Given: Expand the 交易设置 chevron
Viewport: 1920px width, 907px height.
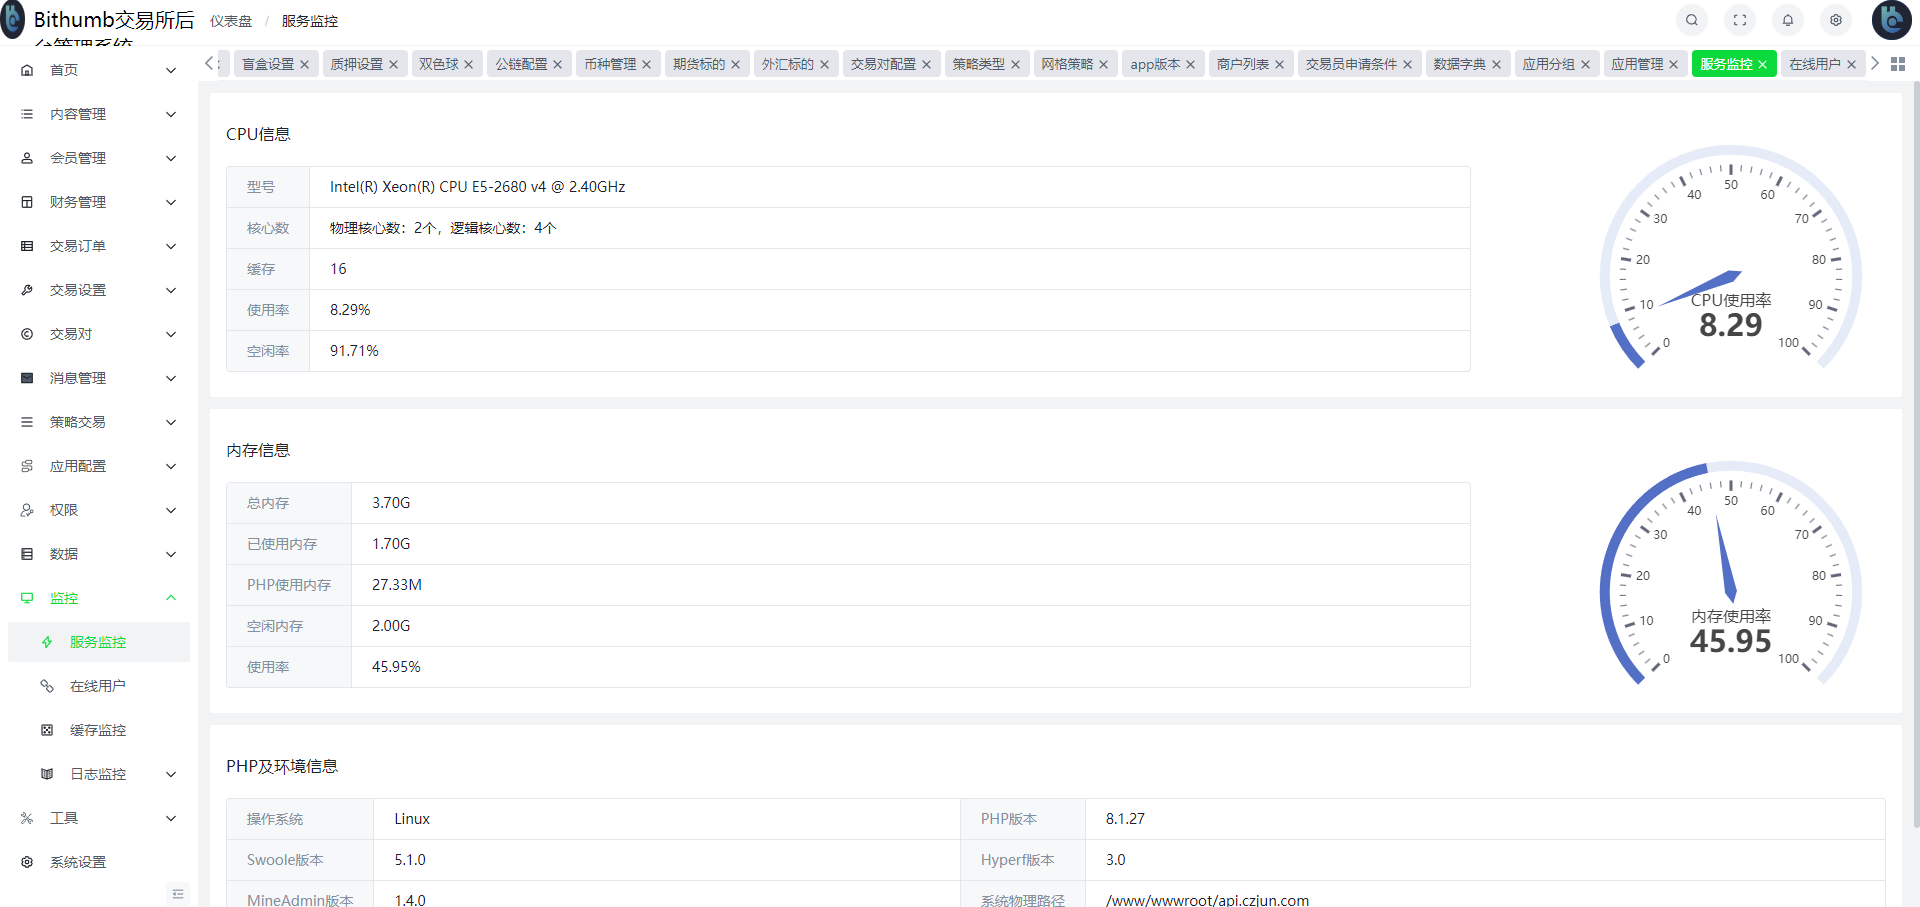Looking at the screenshot, I should click(171, 290).
